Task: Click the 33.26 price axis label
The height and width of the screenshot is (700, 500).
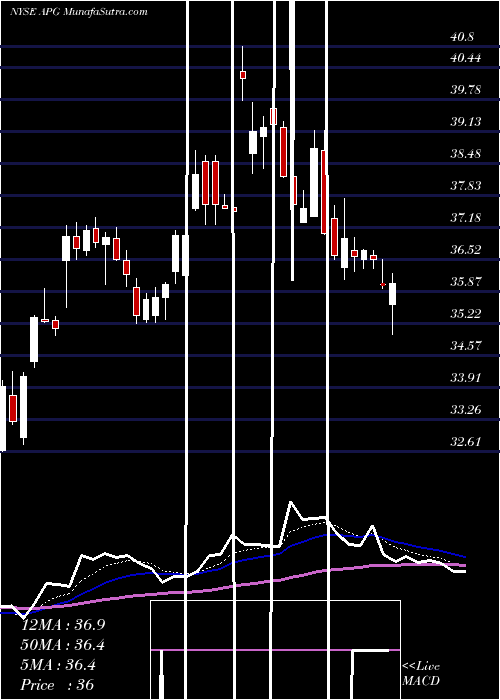Action: coord(466,409)
